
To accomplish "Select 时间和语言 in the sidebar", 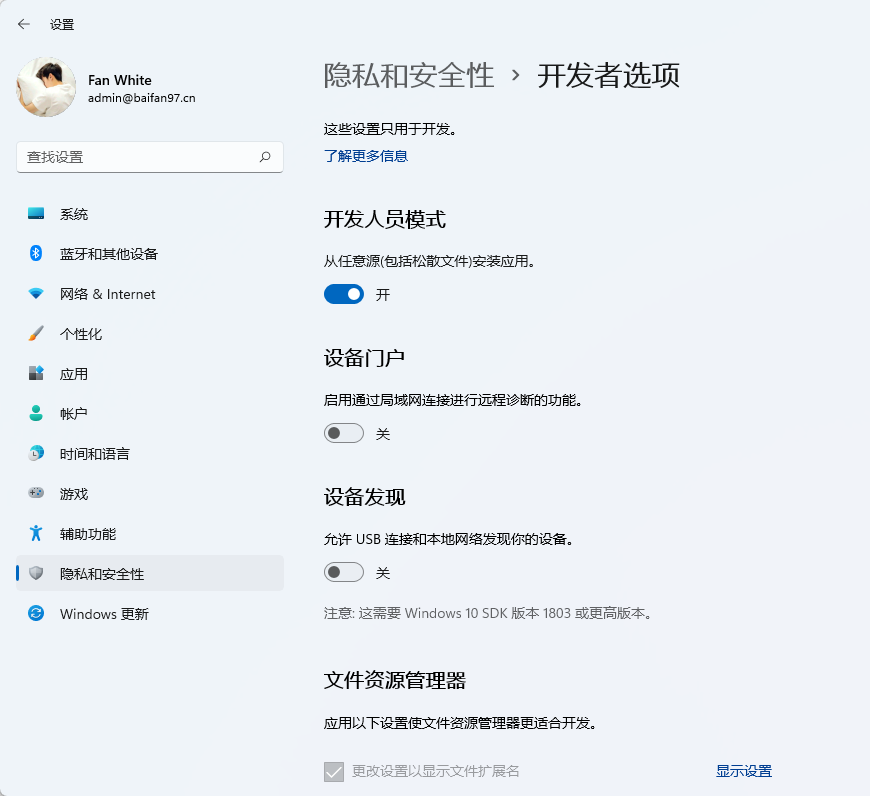I will pos(94,454).
